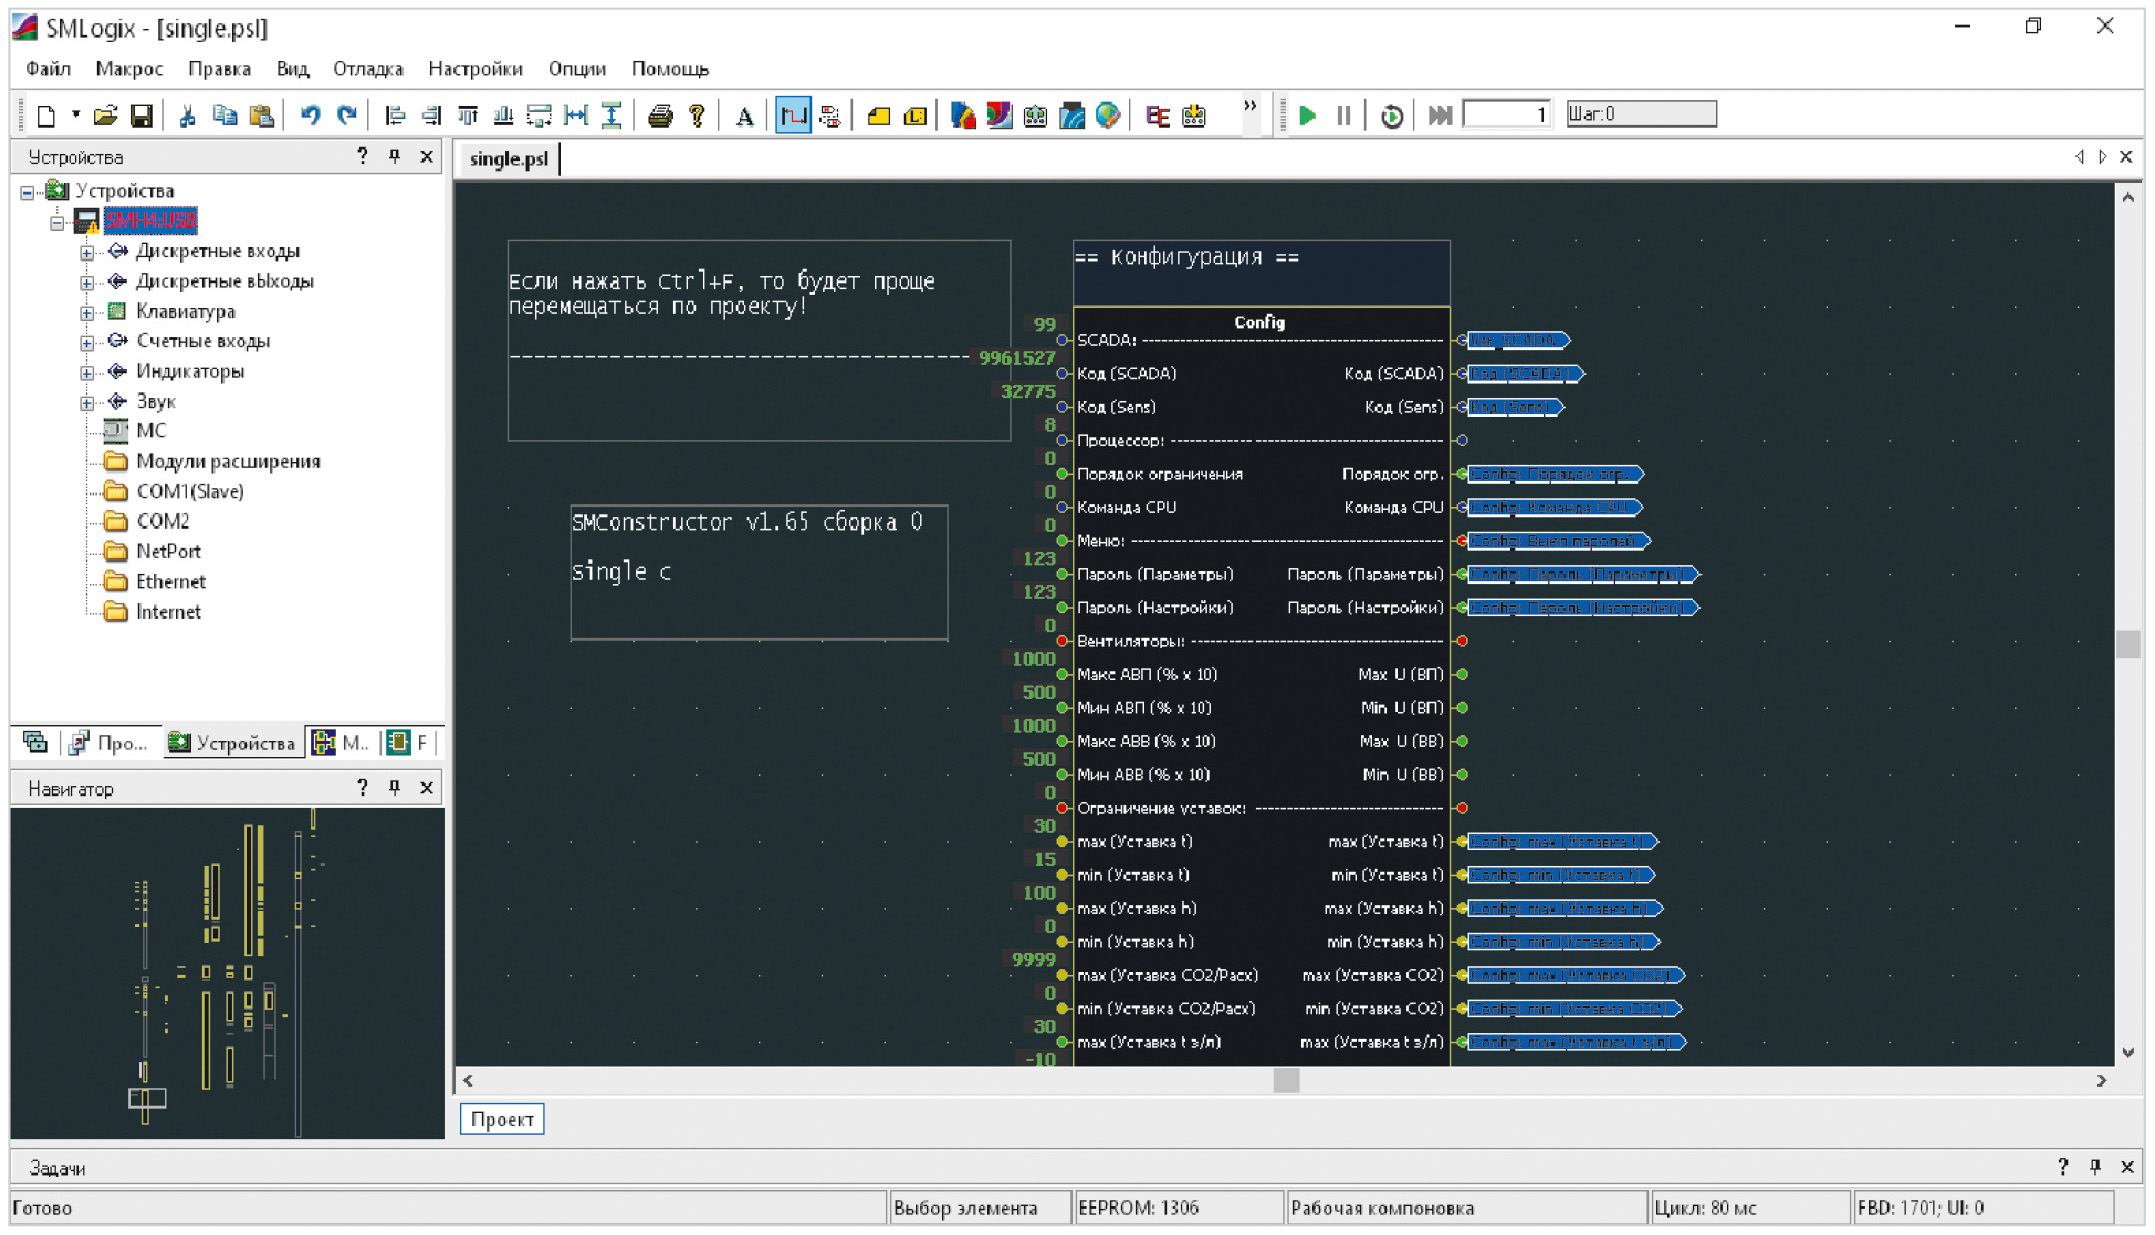
Task: Pin the Навигатор panel
Action: [395, 788]
